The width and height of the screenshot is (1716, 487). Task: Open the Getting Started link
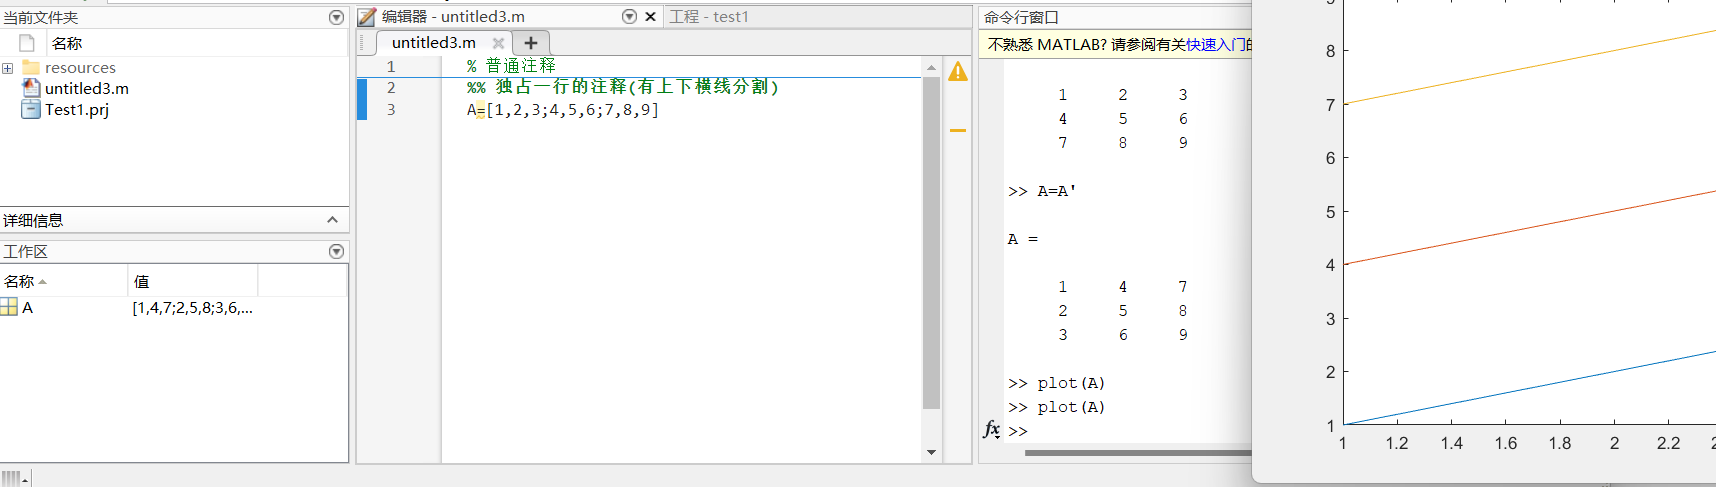click(1216, 44)
